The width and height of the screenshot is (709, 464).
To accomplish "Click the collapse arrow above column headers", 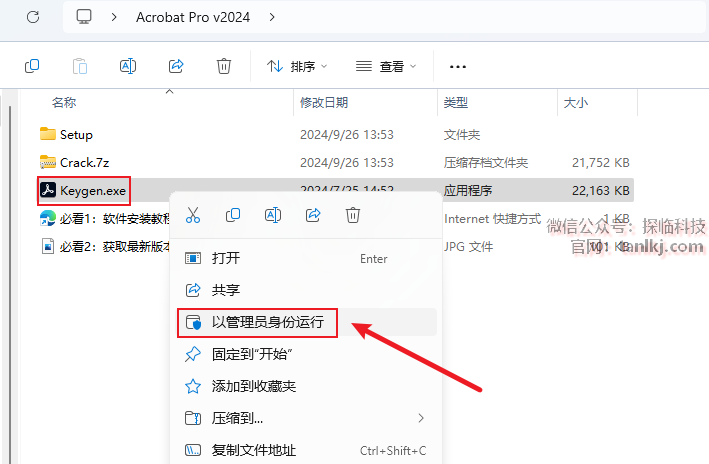I will (x=170, y=92).
